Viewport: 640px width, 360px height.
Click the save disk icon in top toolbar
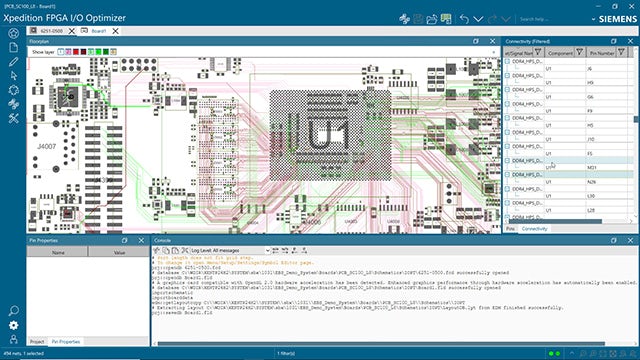418,19
